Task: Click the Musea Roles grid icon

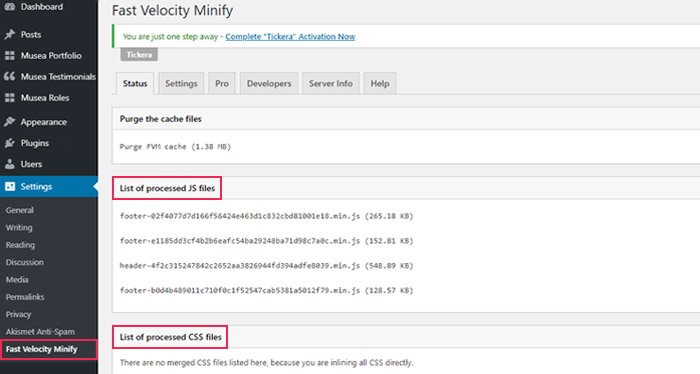Action: [9, 98]
